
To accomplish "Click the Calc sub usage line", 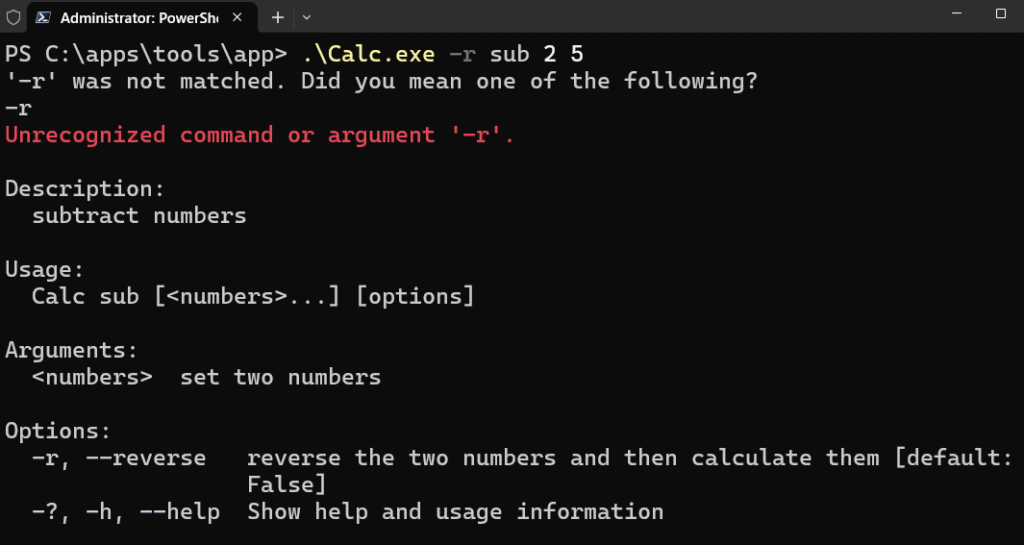I will 253,296.
